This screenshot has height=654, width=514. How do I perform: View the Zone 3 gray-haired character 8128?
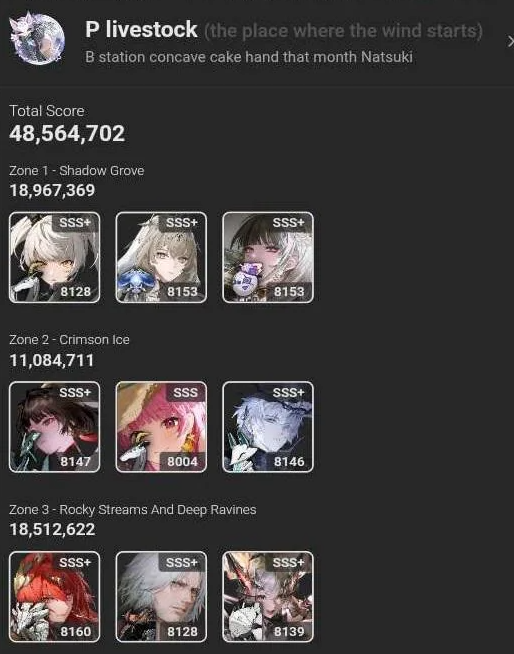pyautogui.click(x=161, y=597)
